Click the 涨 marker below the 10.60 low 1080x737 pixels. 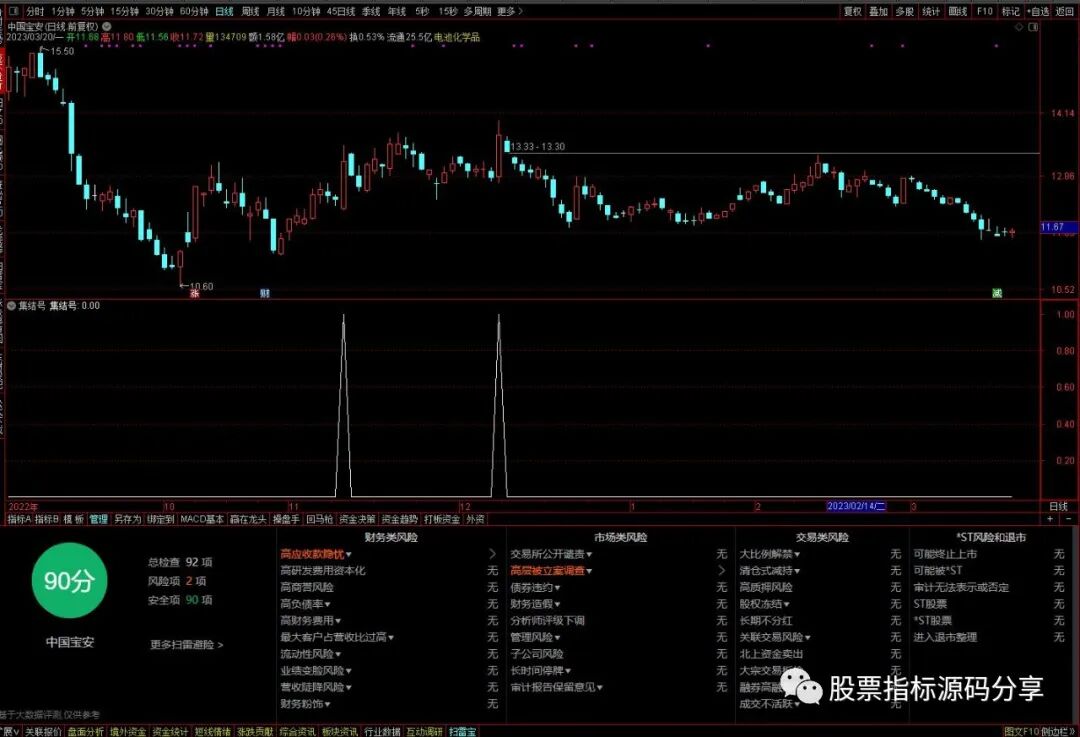[x=195, y=293]
